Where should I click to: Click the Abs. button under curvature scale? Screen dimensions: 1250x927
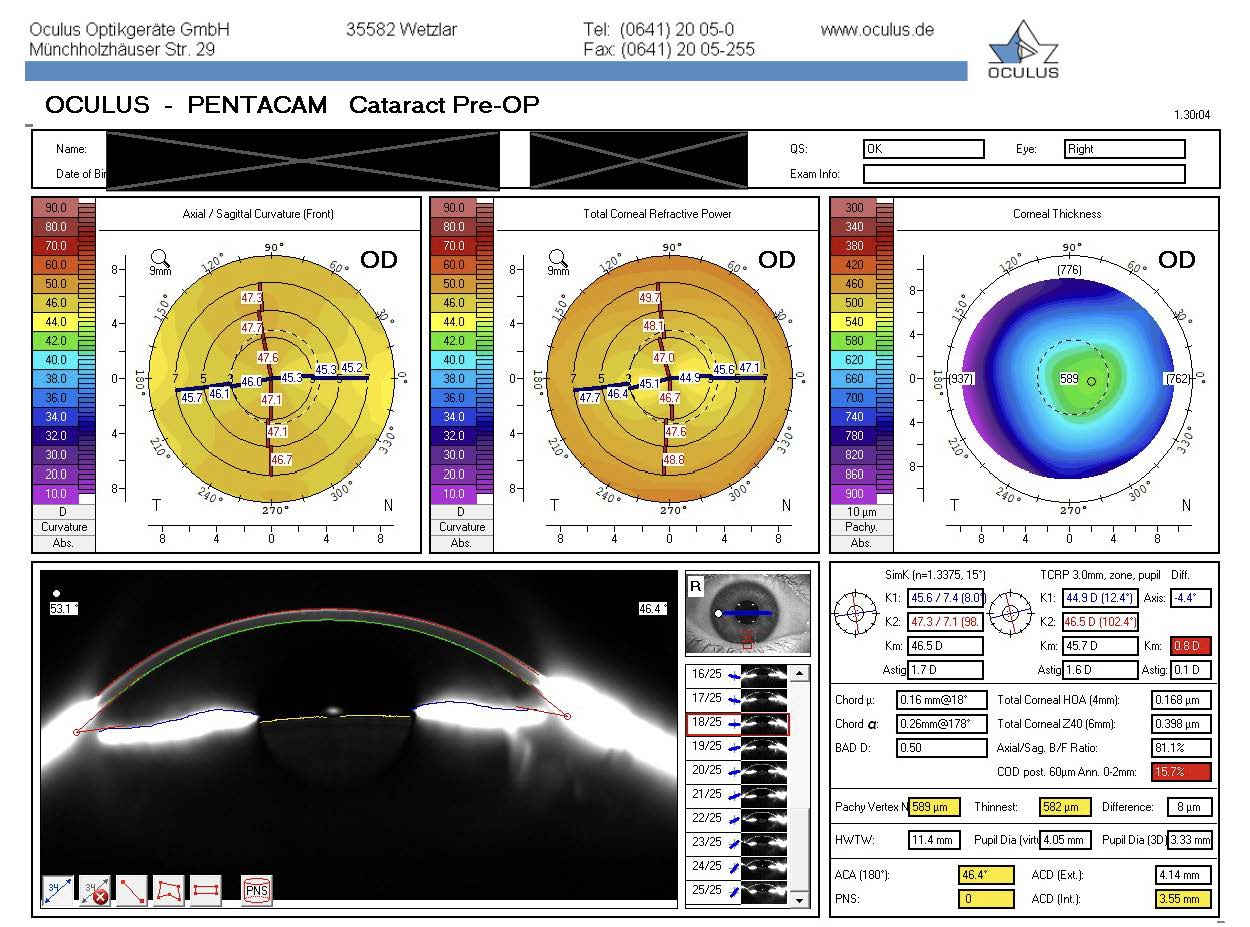click(x=65, y=544)
